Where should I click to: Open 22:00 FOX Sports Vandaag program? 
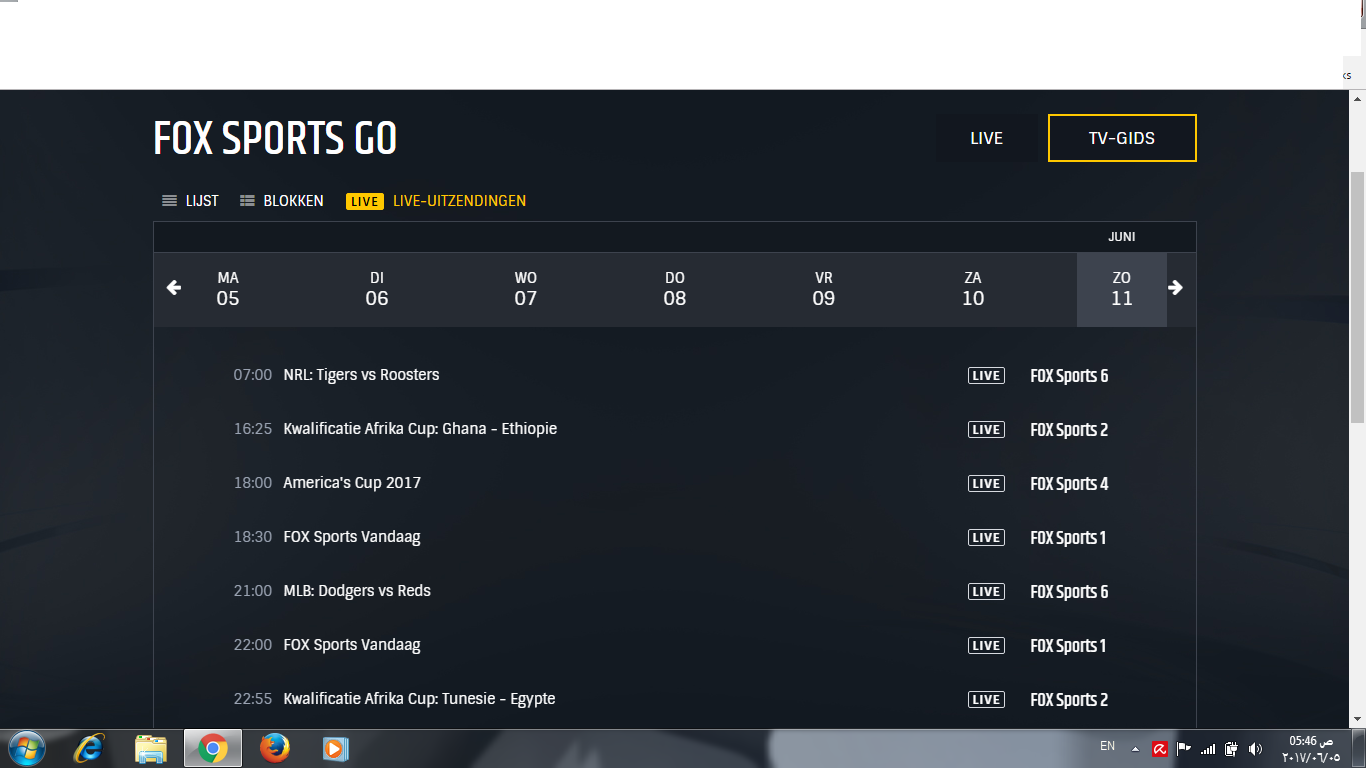(x=352, y=645)
